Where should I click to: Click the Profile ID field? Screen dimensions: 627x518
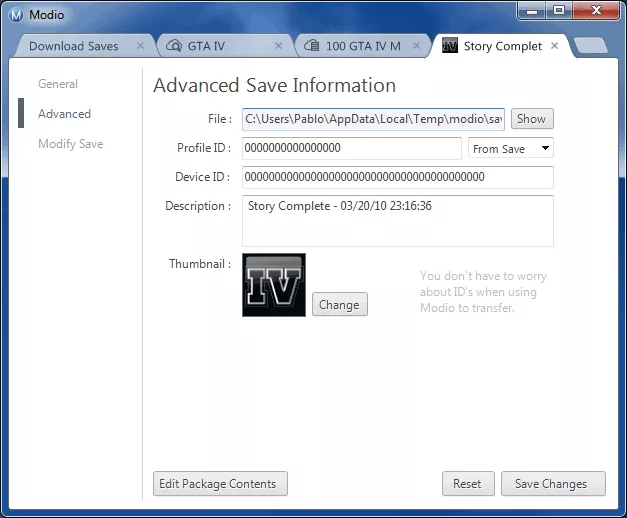[351, 148]
